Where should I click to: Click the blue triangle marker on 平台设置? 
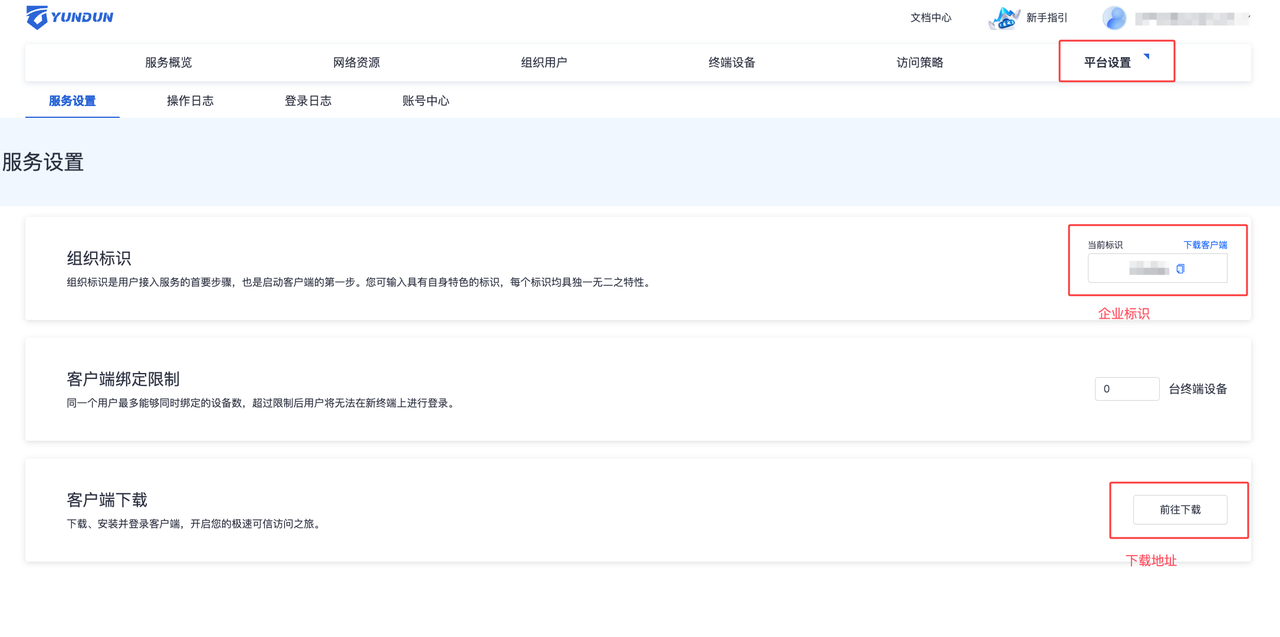[x=1146, y=56]
